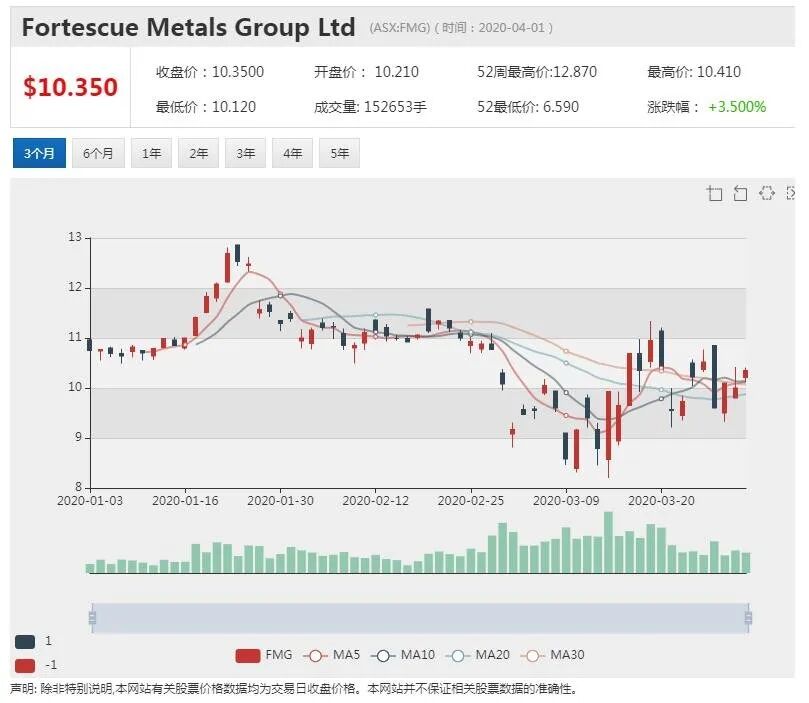The image size is (809, 703).
Task: Hide the MA10 line via legend
Action: click(403, 656)
